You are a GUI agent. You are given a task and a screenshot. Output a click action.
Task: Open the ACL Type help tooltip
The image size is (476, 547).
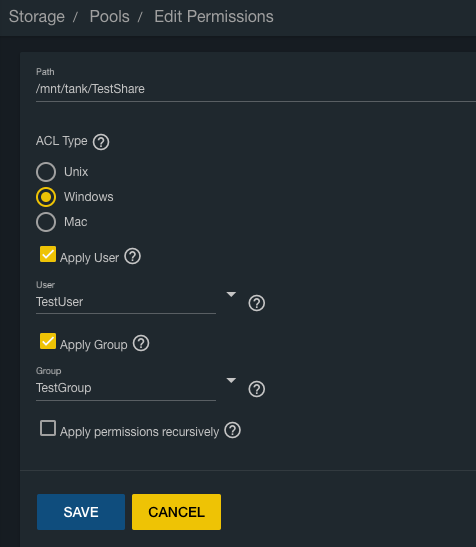click(101, 142)
